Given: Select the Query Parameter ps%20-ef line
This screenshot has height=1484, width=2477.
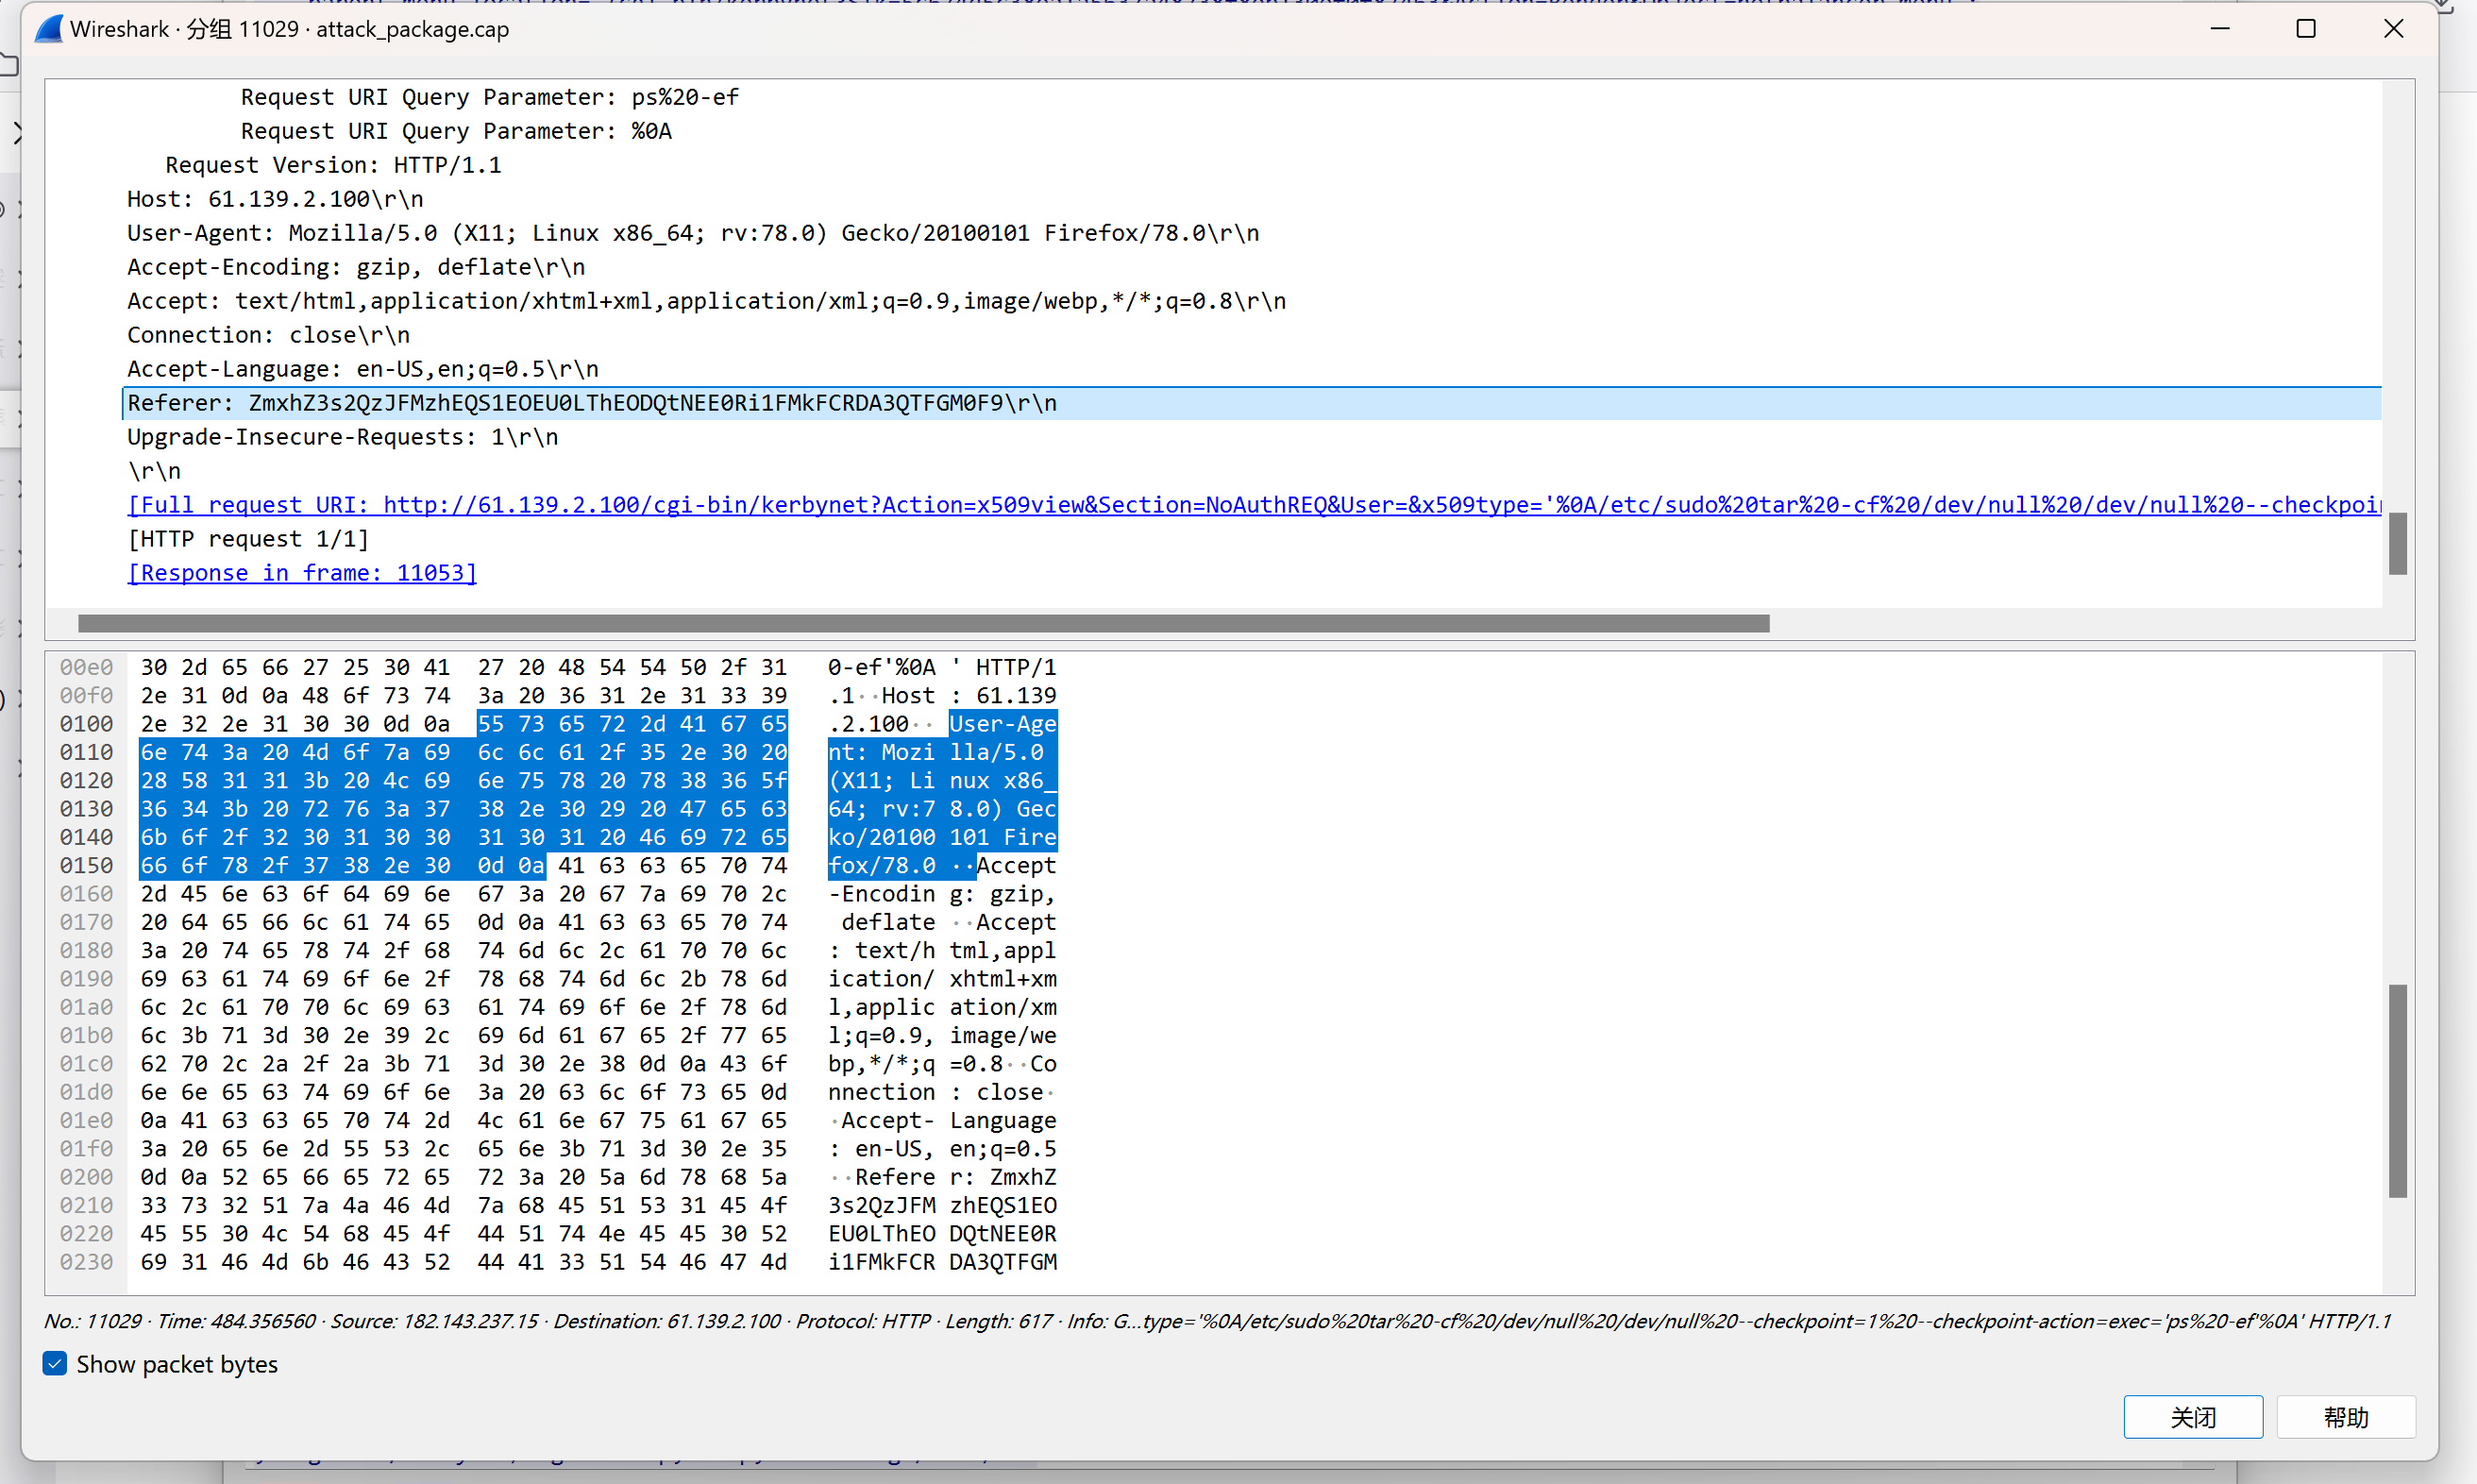Looking at the screenshot, I should point(490,96).
